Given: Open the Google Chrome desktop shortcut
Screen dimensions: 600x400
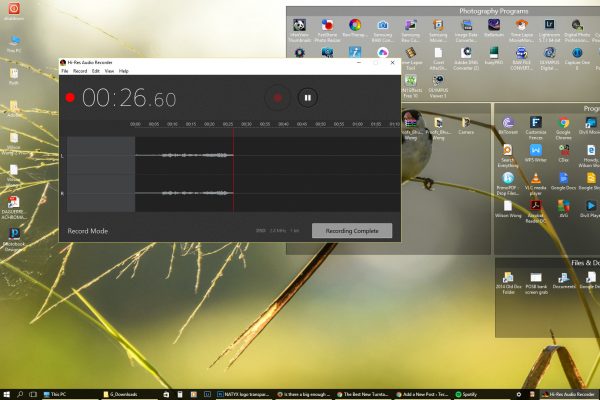Looking at the screenshot, I should tap(564, 126).
